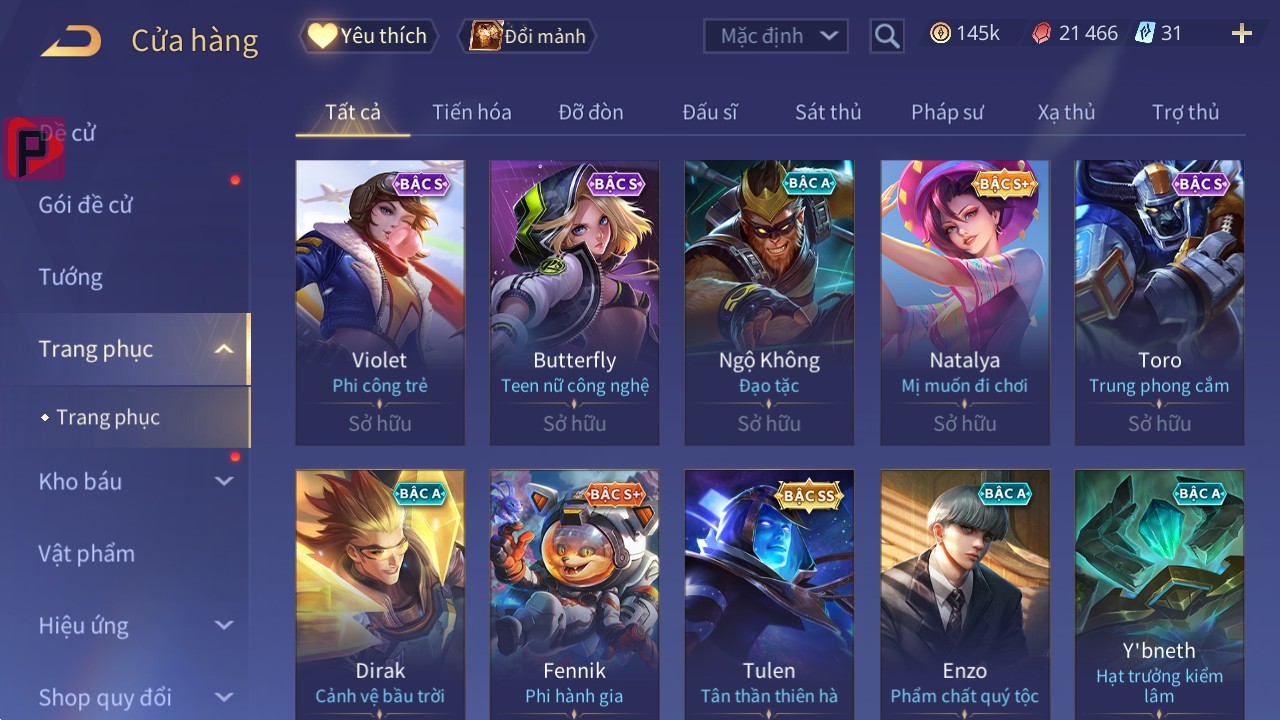
Task: Switch to the Pháp sư tab
Action: pos(947,112)
